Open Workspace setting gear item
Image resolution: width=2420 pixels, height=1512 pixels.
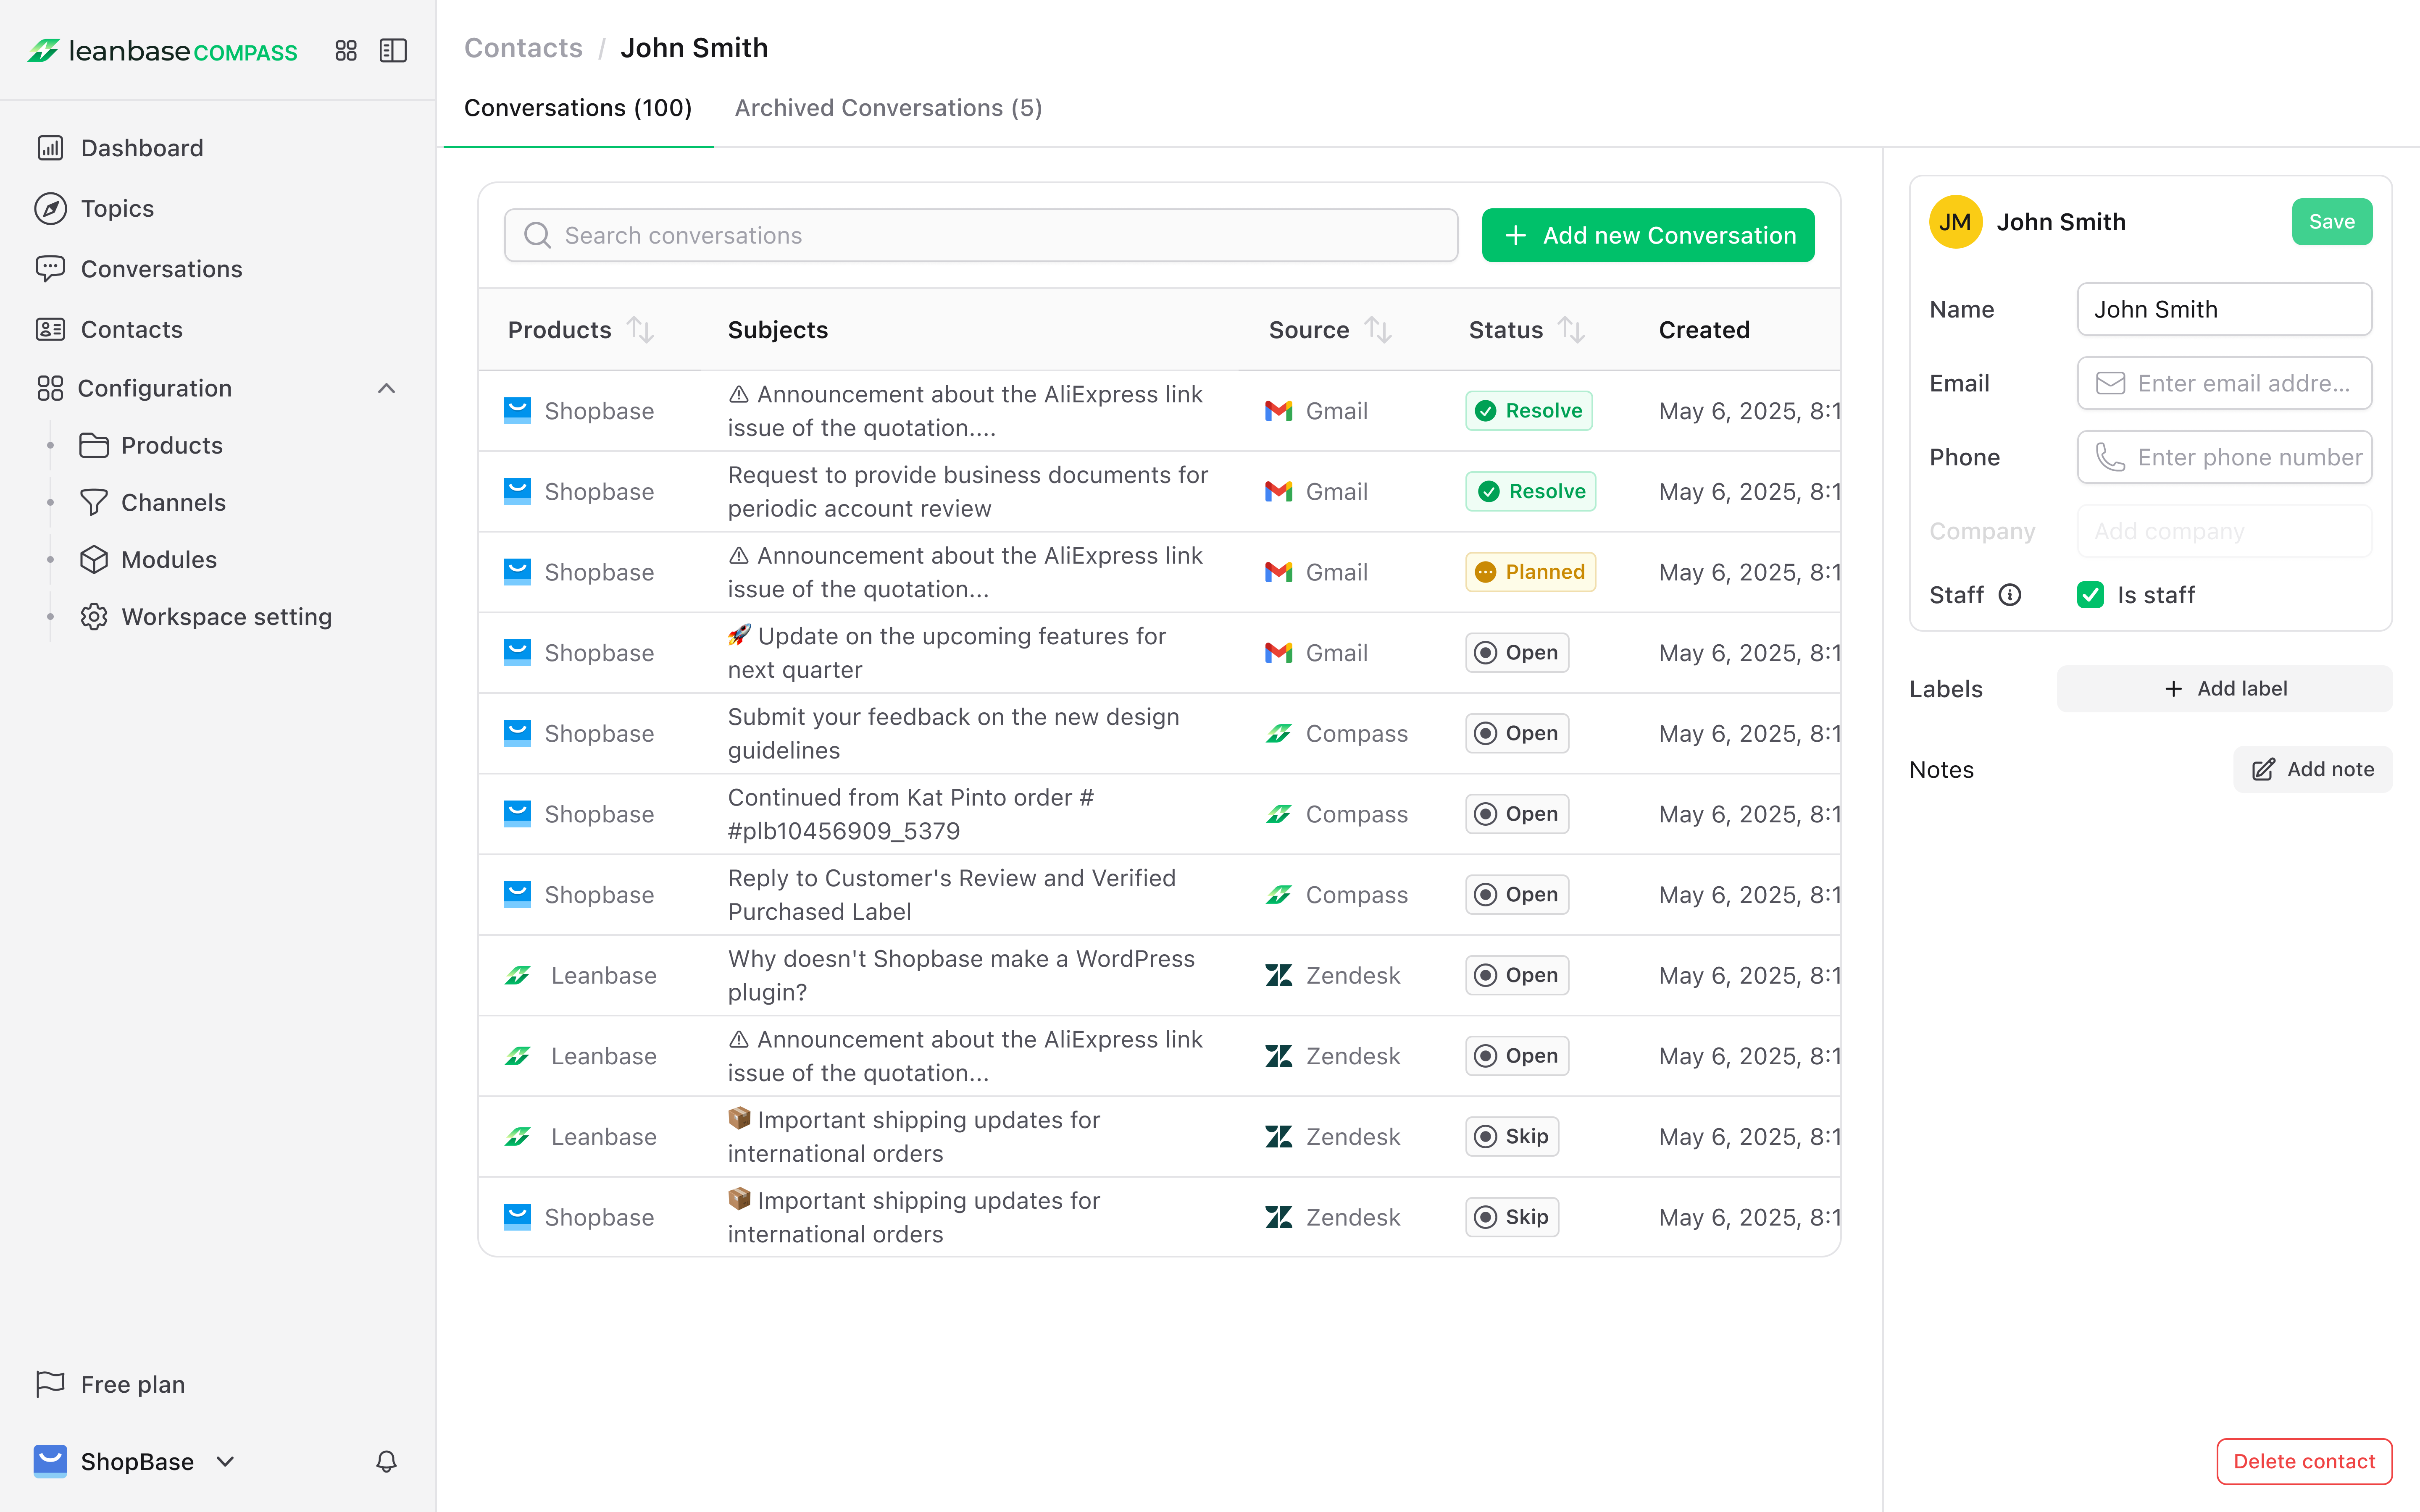(x=94, y=617)
